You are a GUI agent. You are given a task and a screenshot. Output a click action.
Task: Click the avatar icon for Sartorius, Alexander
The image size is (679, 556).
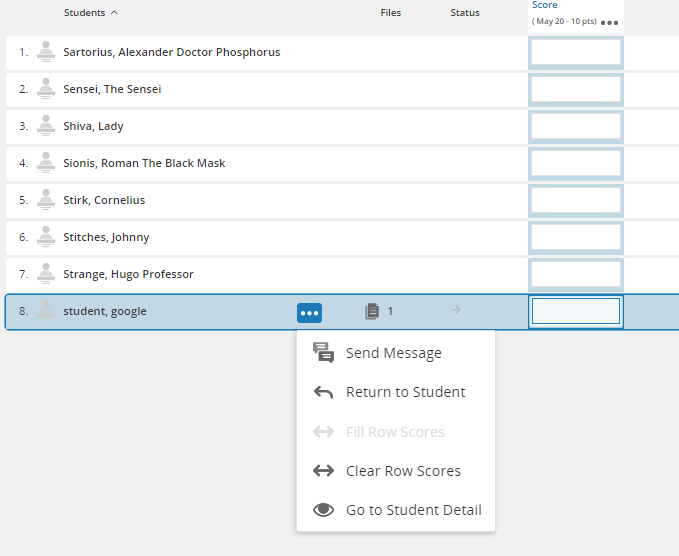45,52
